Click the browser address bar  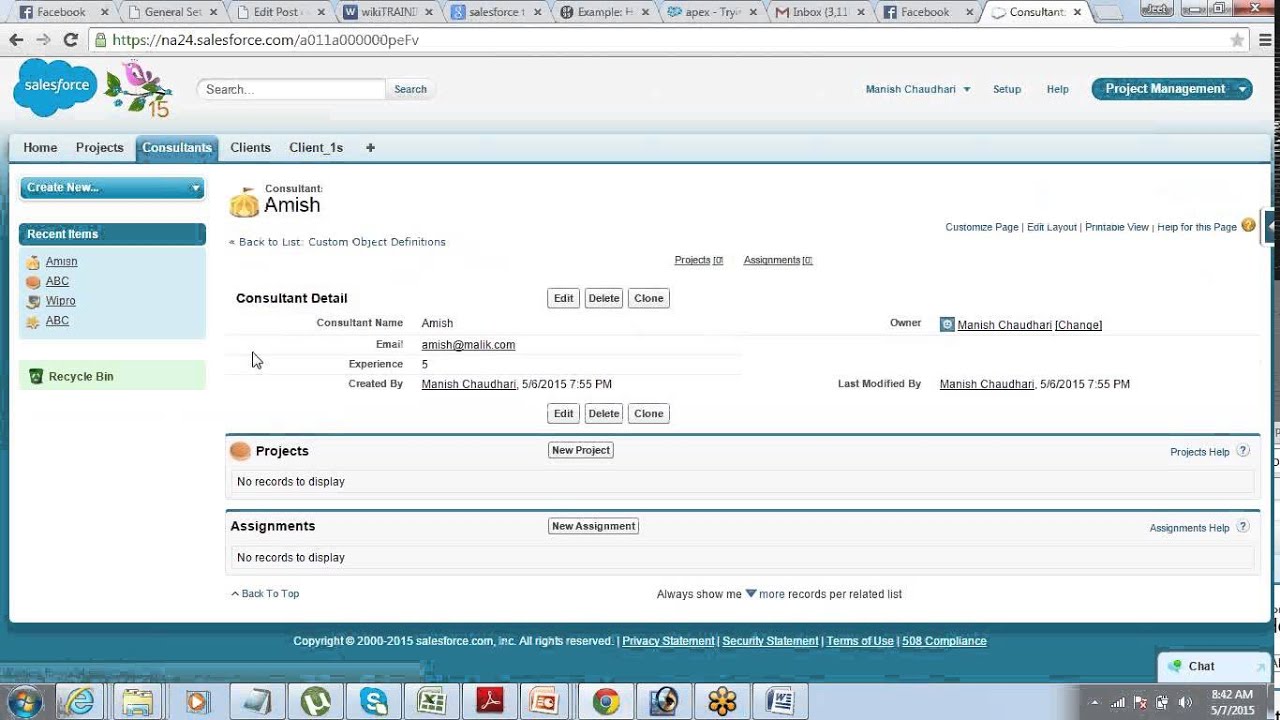(660, 40)
